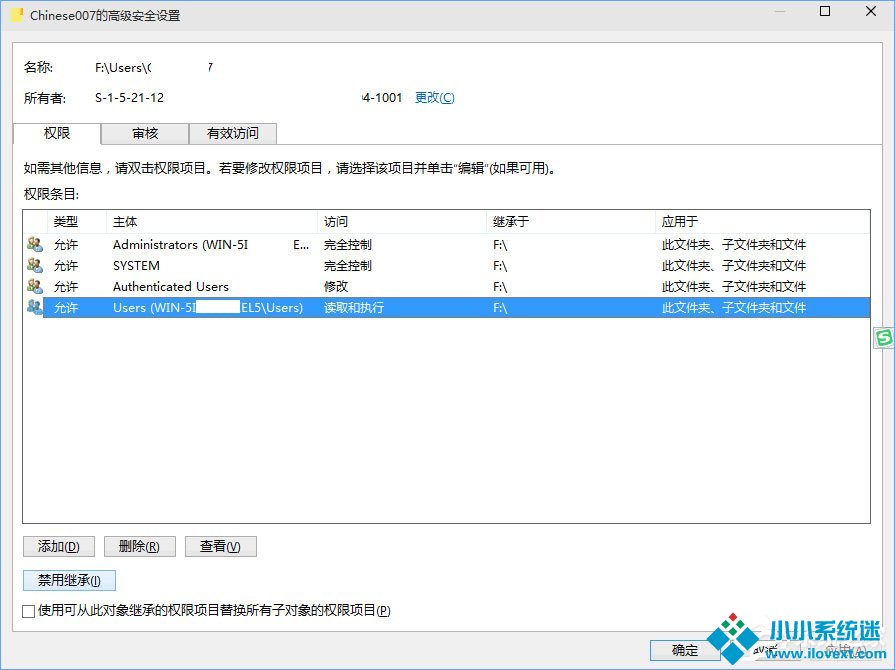Confirm with the 确定 button
The image size is (895, 670).
click(685, 650)
